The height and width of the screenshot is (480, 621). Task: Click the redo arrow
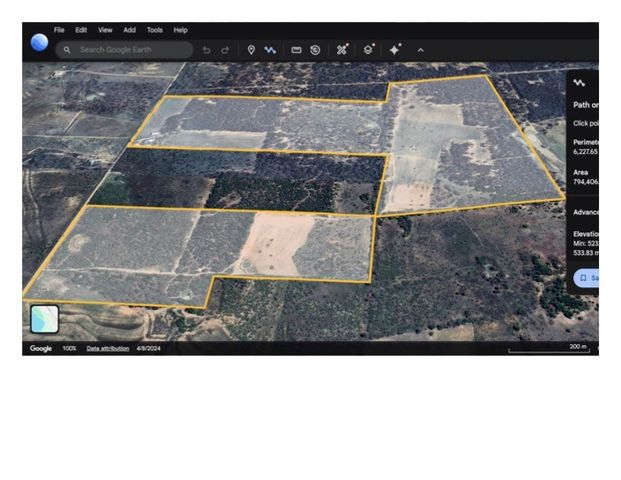pyautogui.click(x=225, y=50)
